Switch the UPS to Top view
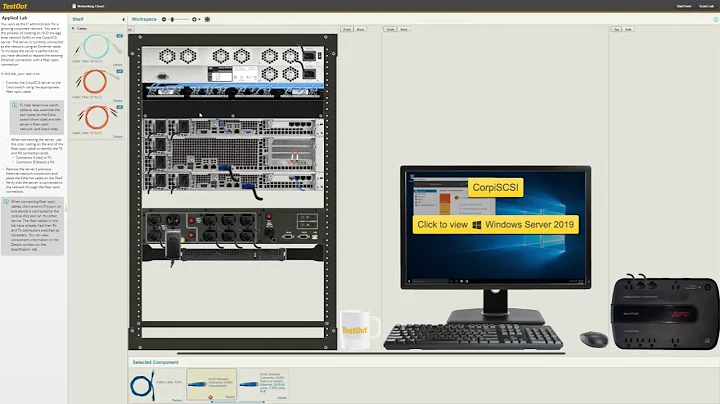720x404 pixels. click(616, 29)
